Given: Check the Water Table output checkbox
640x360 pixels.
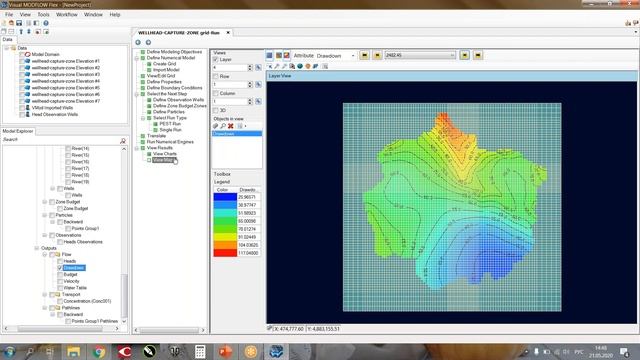Looking at the screenshot, I should [60, 288].
